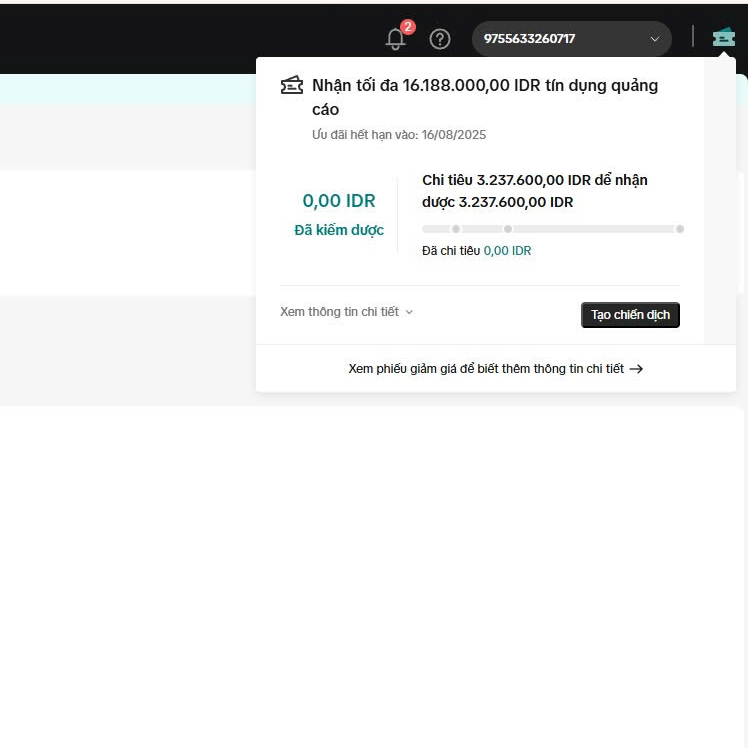The image size is (748, 748).
Task: Click the Nhận tối đa 16.188.000,00 IDR title
Action: pyautogui.click(x=485, y=97)
